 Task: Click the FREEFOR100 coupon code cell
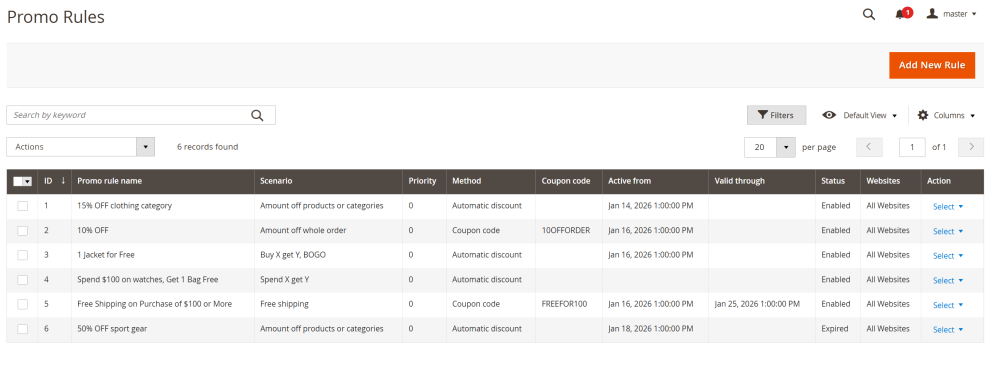point(564,304)
